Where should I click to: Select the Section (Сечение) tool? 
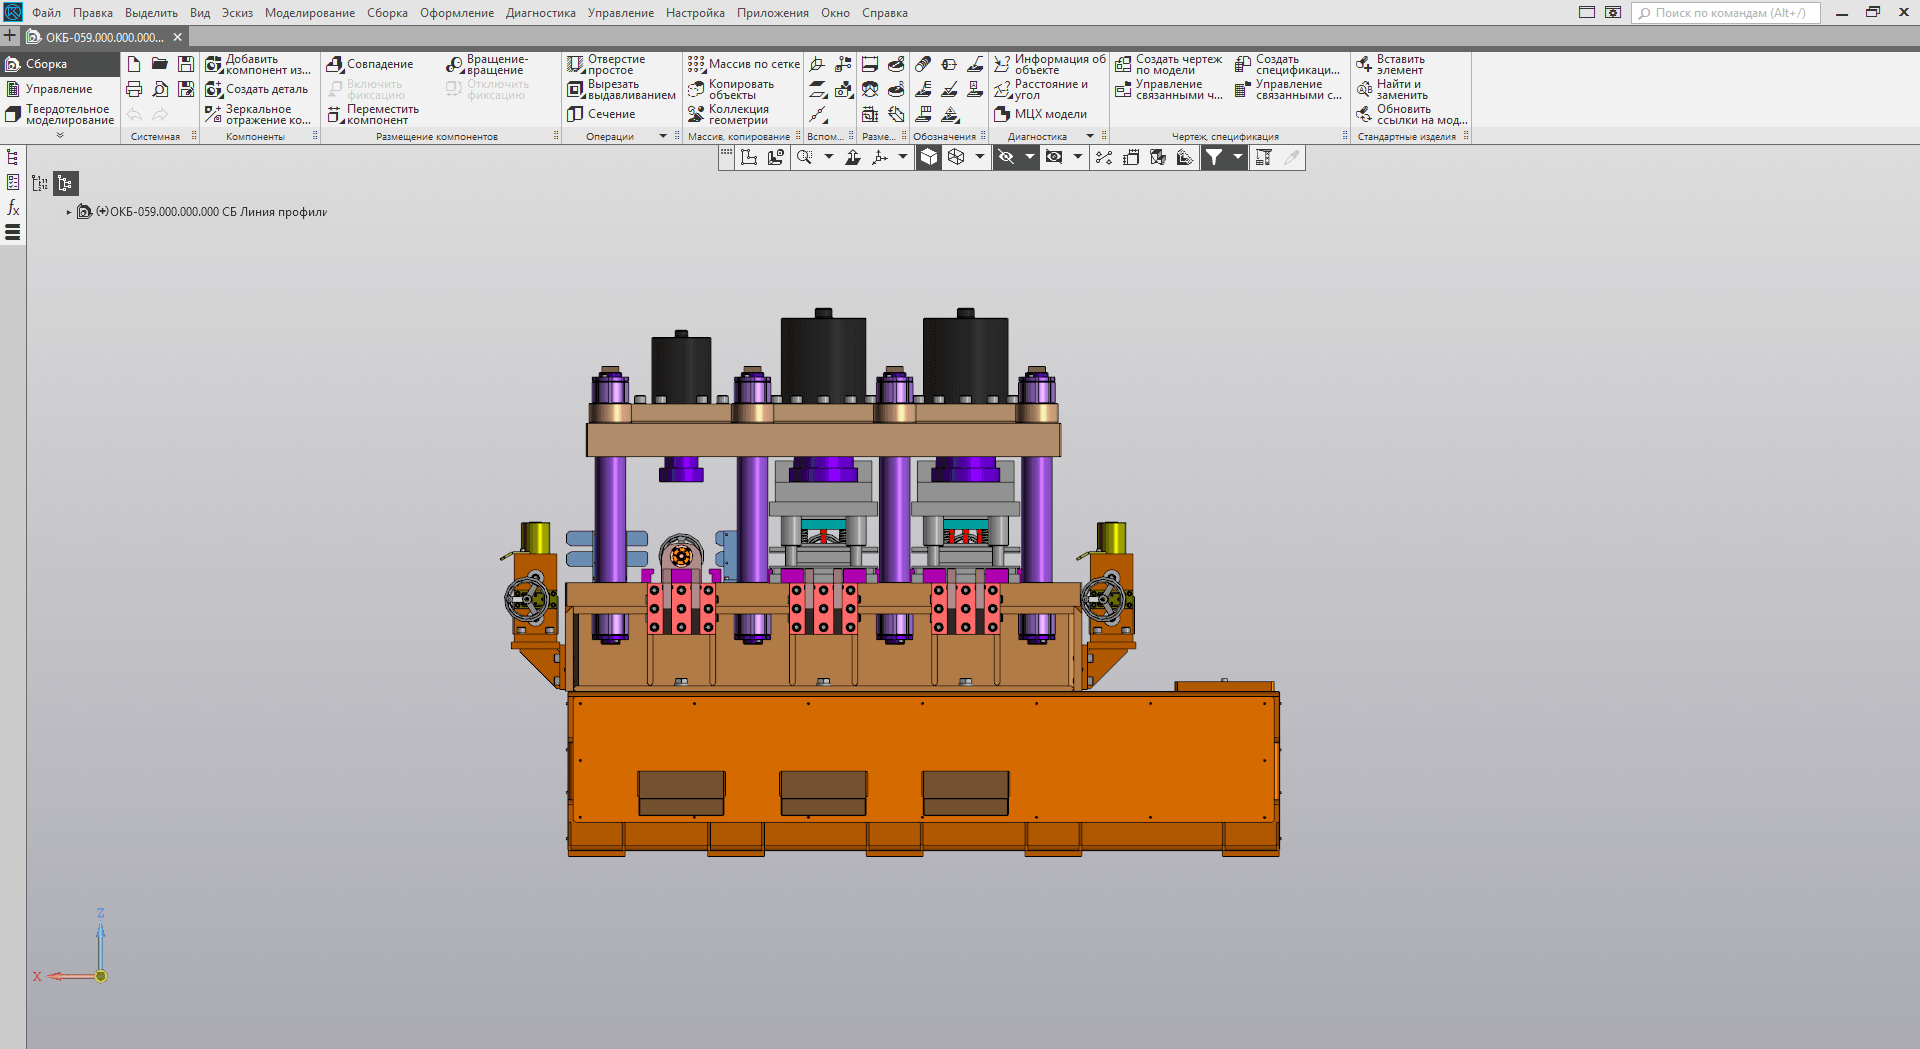click(602, 114)
